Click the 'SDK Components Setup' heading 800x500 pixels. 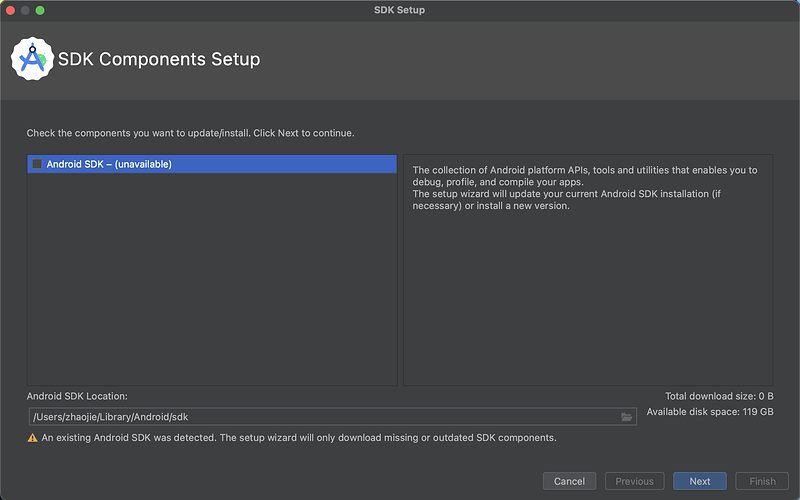(159, 59)
